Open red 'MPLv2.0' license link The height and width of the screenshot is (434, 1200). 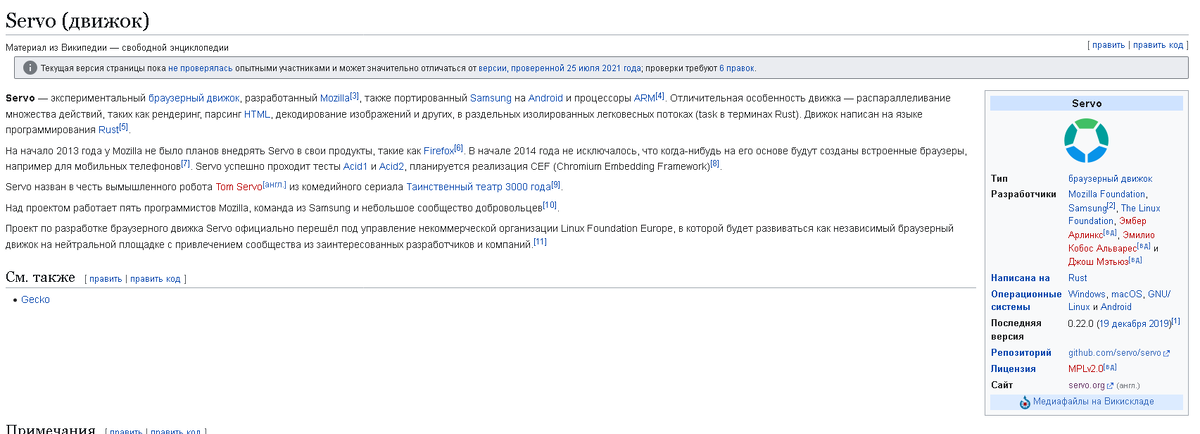tap(1086, 369)
